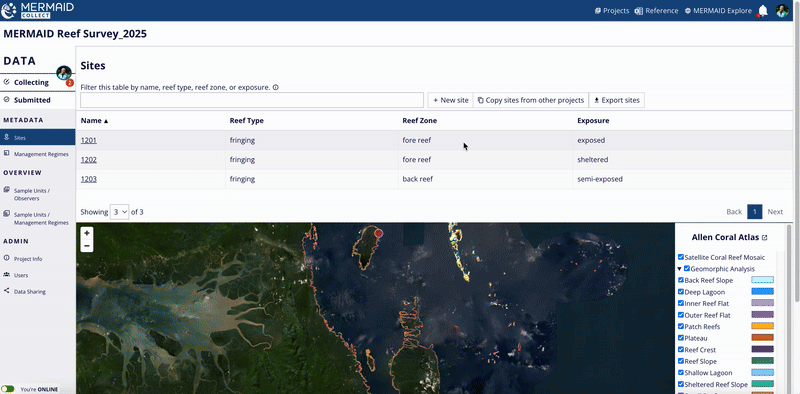Click the MERMAID Reef Survey_2025 project title
Viewport: 800px width, 394px height.
[x=75, y=34]
